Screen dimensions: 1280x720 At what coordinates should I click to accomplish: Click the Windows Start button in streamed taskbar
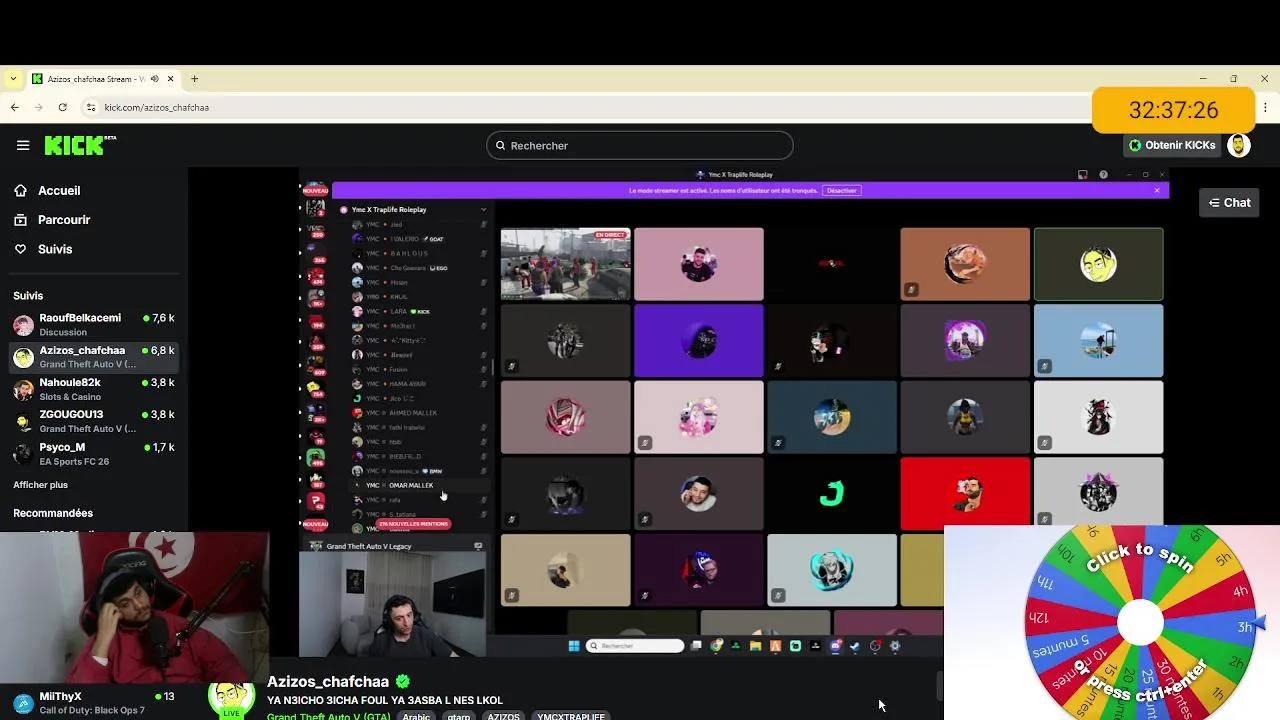pos(574,646)
